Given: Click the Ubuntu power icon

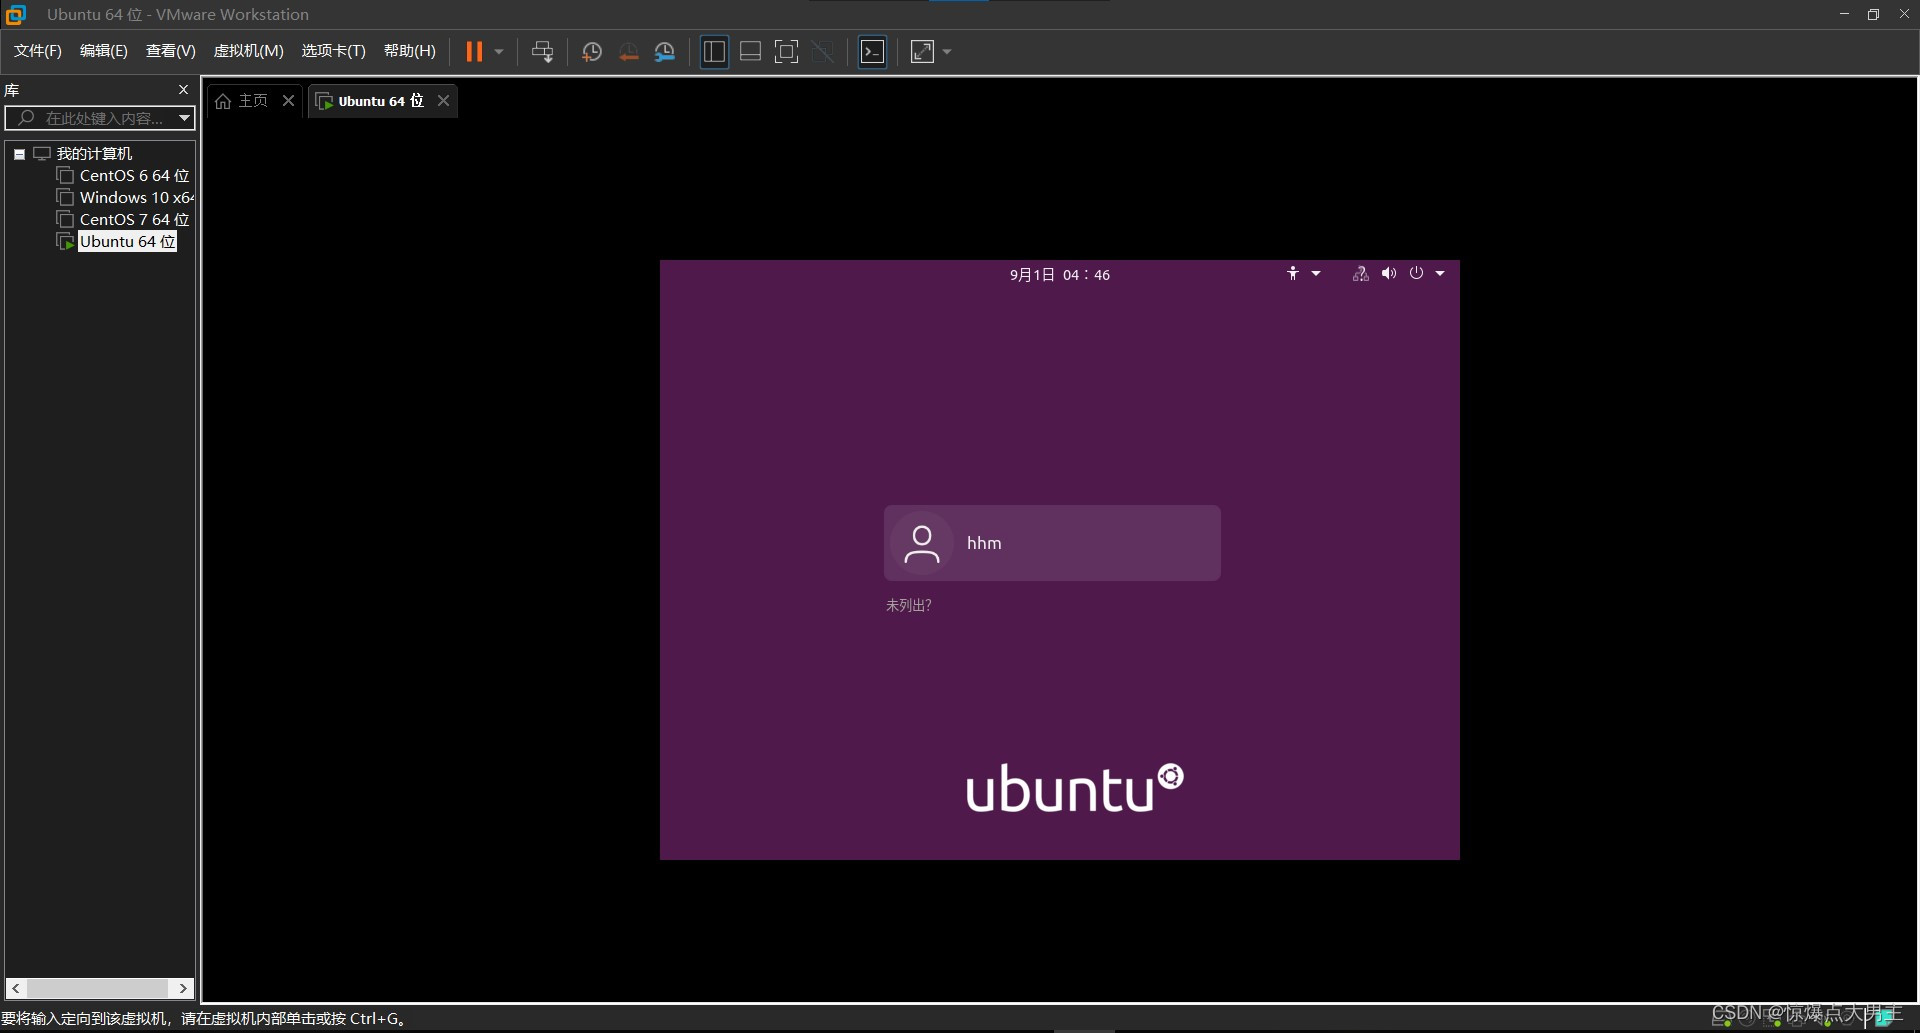Looking at the screenshot, I should point(1416,273).
